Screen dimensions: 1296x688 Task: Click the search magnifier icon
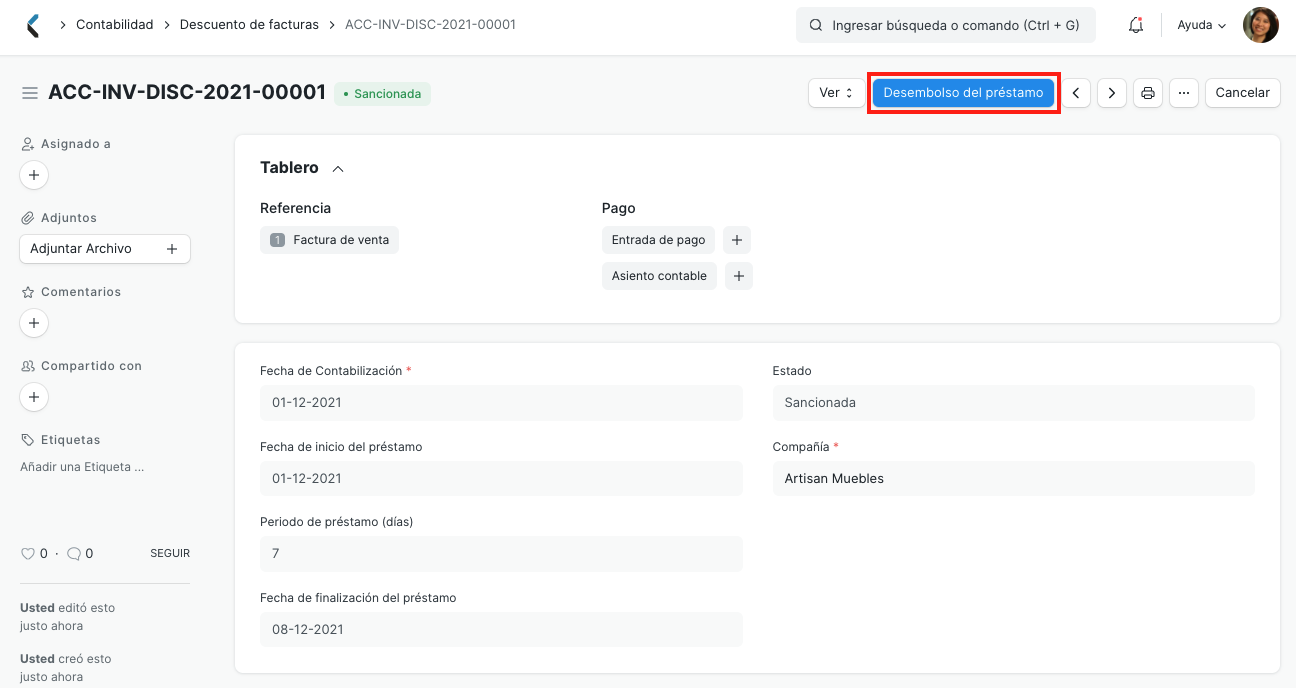(816, 25)
